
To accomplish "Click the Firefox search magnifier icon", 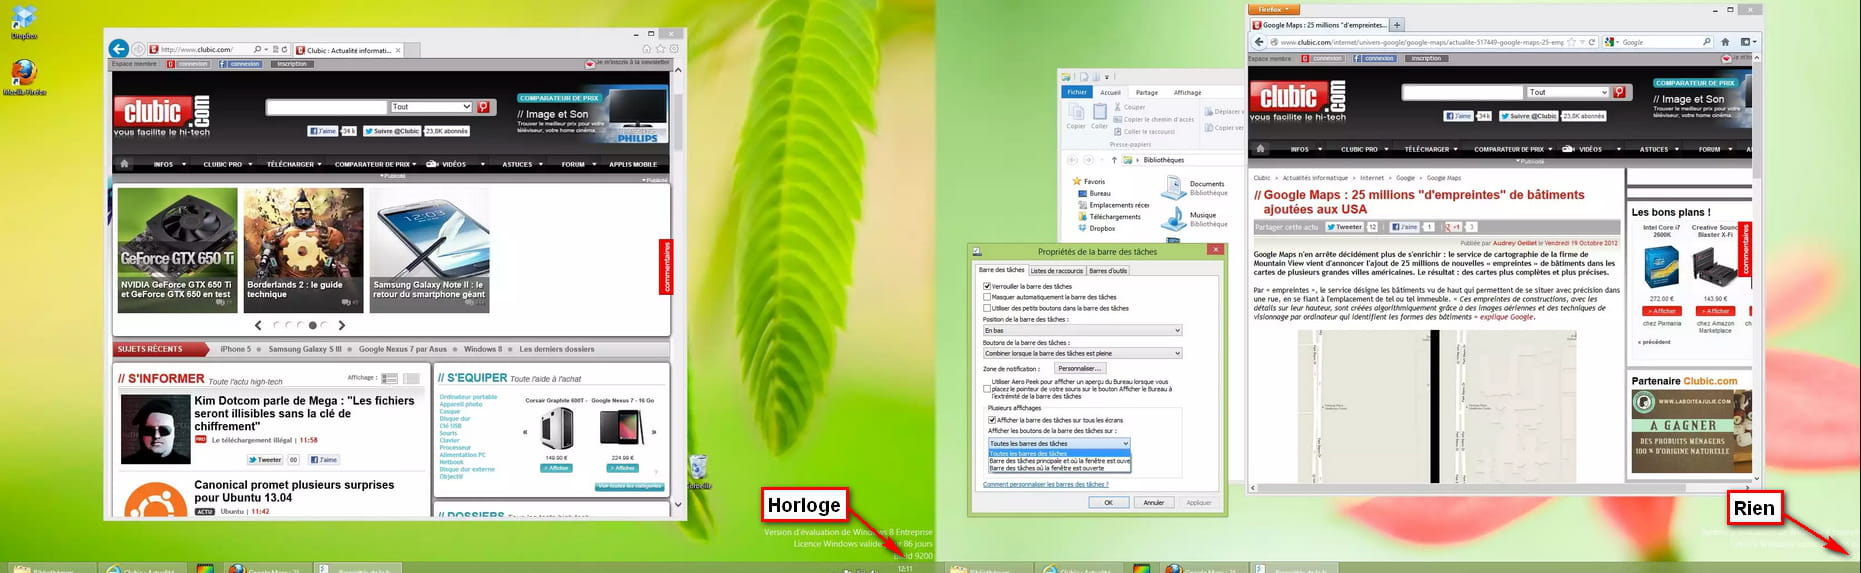I will [1706, 42].
